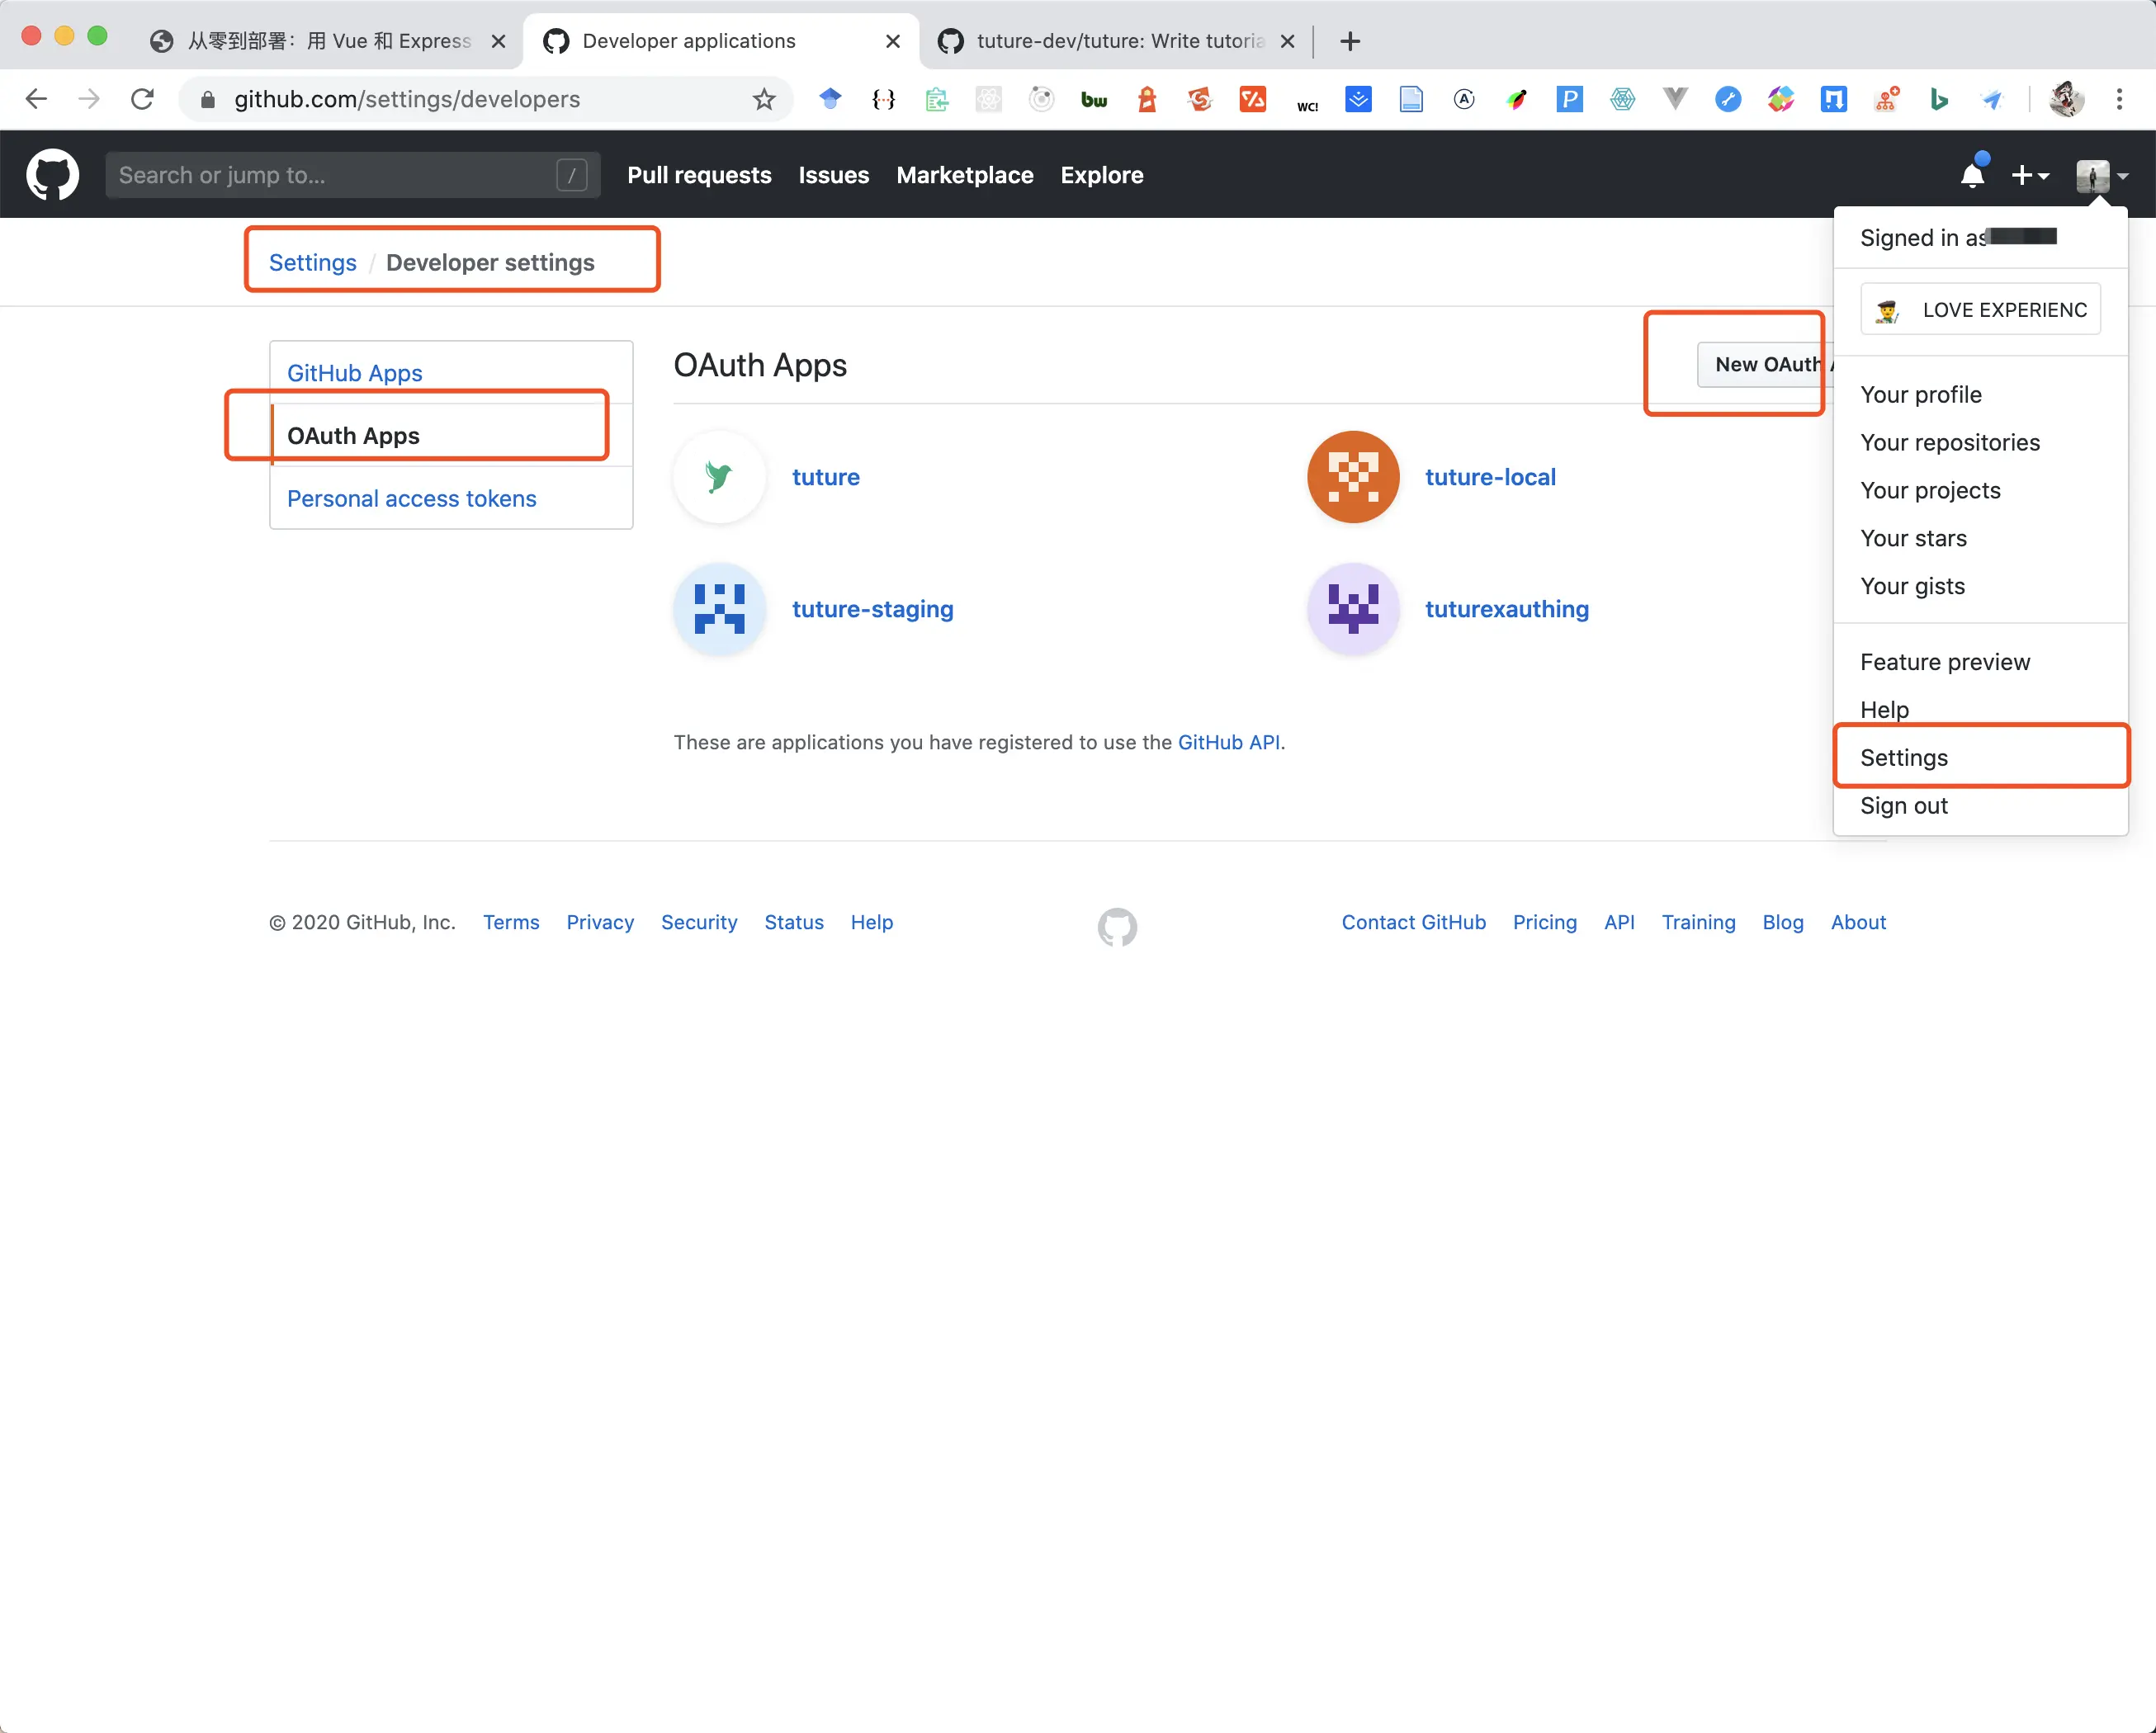Click the browser back arrow
Viewport: 2156px width, 1733px height.
click(x=36, y=99)
